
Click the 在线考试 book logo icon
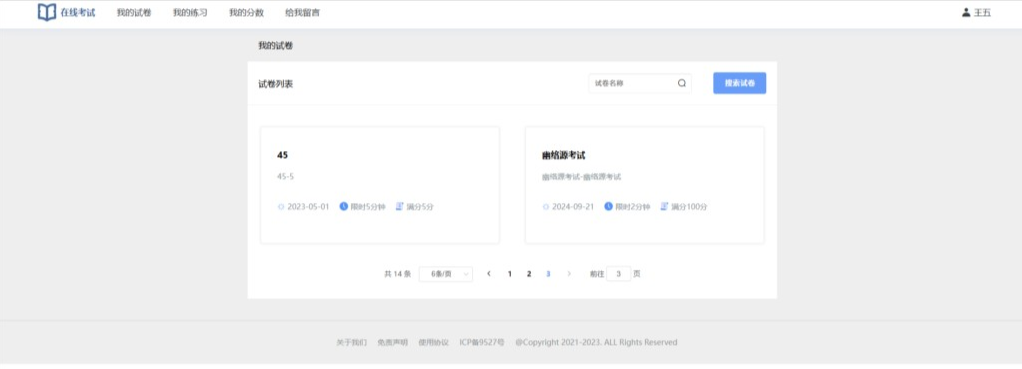[47, 12]
